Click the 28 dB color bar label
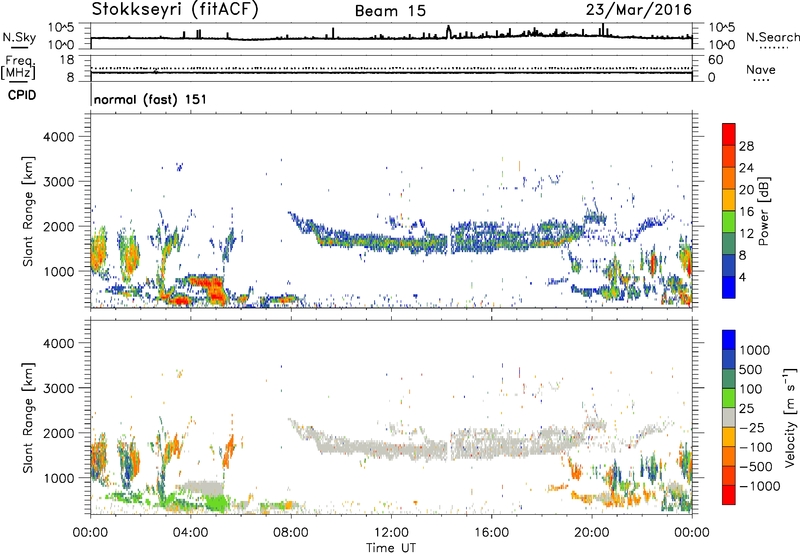This screenshot has height=554, width=800. [x=746, y=146]
